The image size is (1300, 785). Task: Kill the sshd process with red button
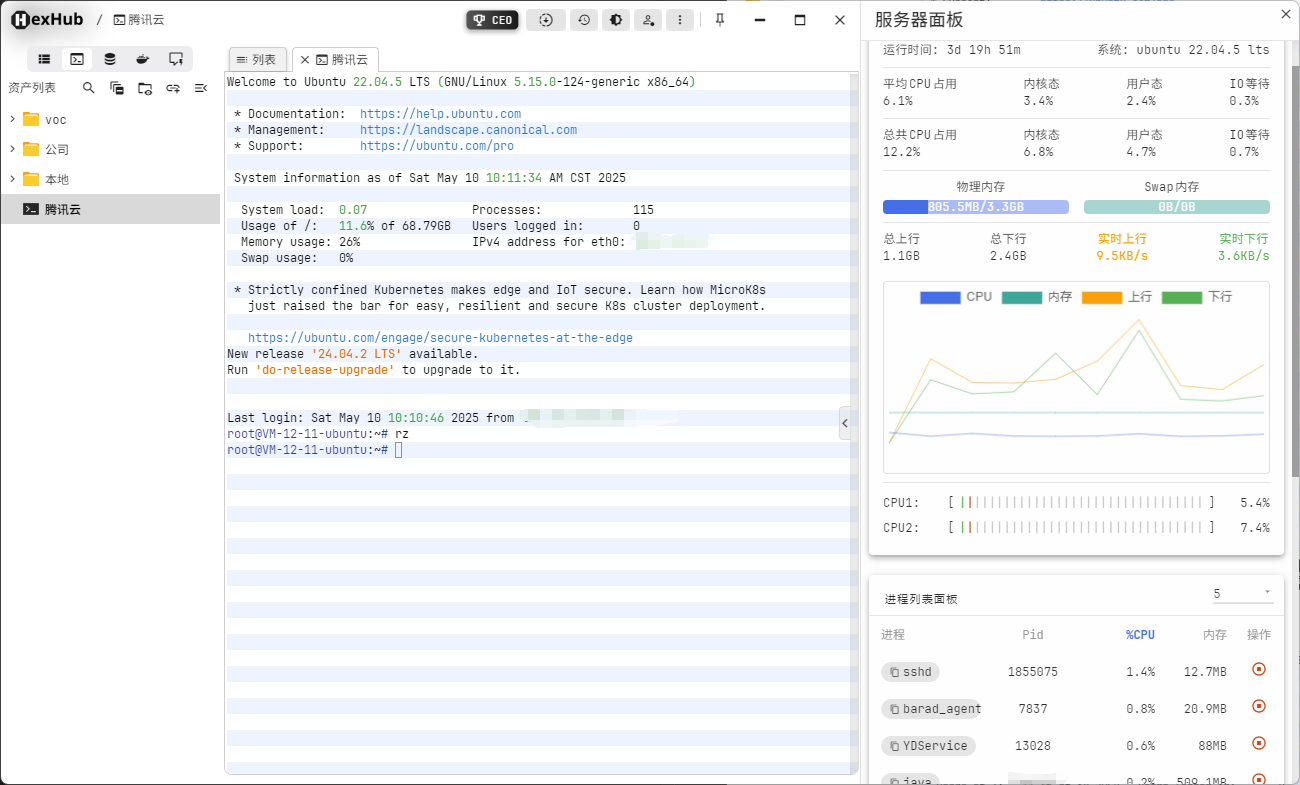[1258, 670]
